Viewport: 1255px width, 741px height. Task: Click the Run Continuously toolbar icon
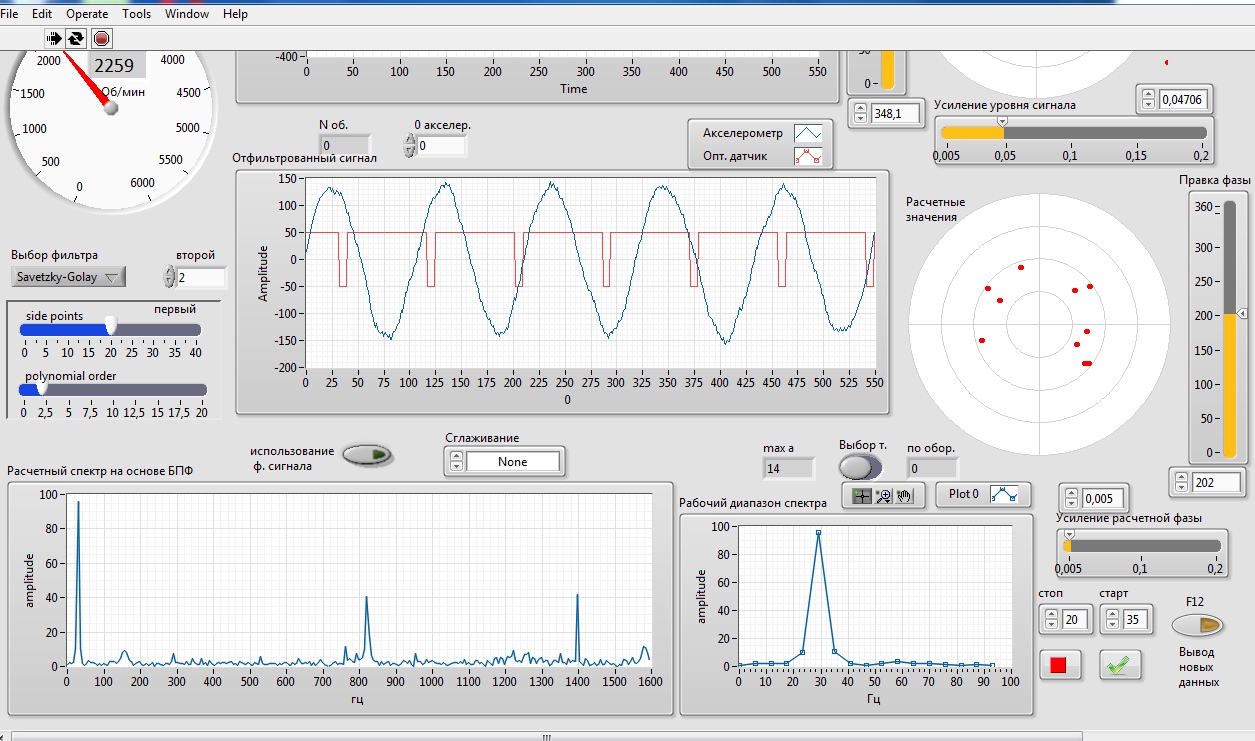[x=76, y=38]
